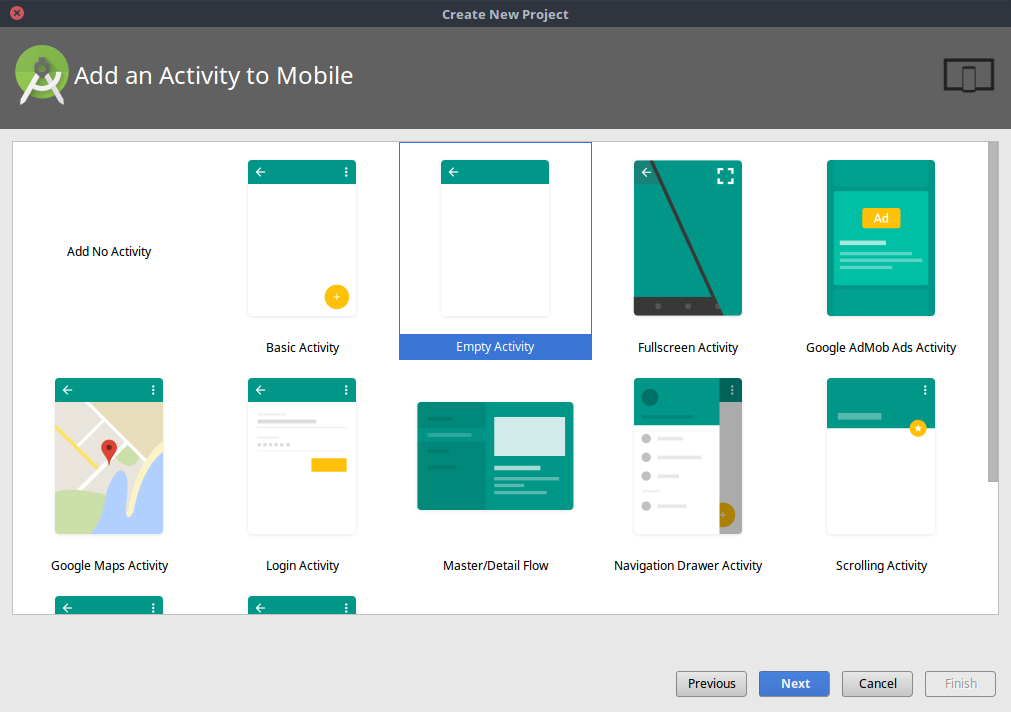
Task: Select the Master/Detail Flow template
Action: (x=495, y=455)
